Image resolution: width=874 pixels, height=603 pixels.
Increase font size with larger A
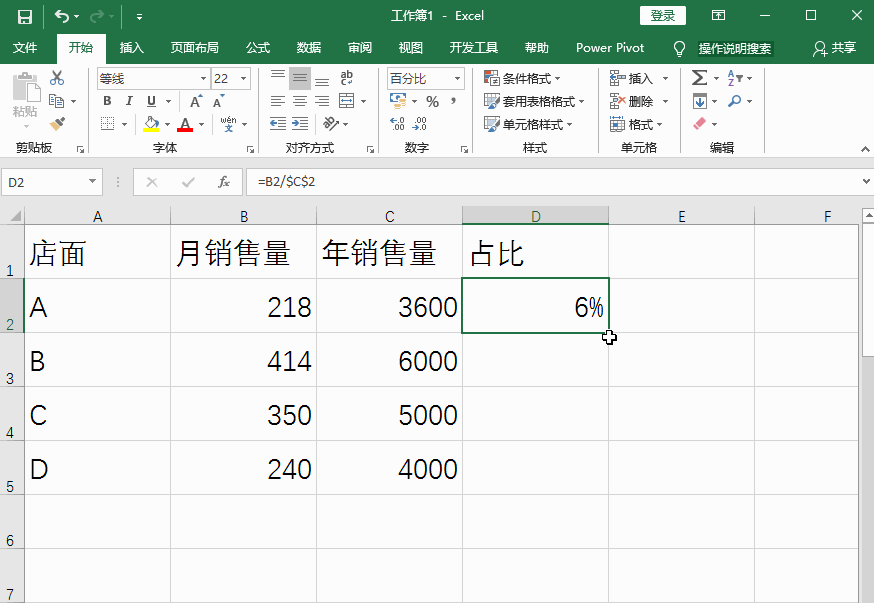pyautogui.click(x=195, y=101)
